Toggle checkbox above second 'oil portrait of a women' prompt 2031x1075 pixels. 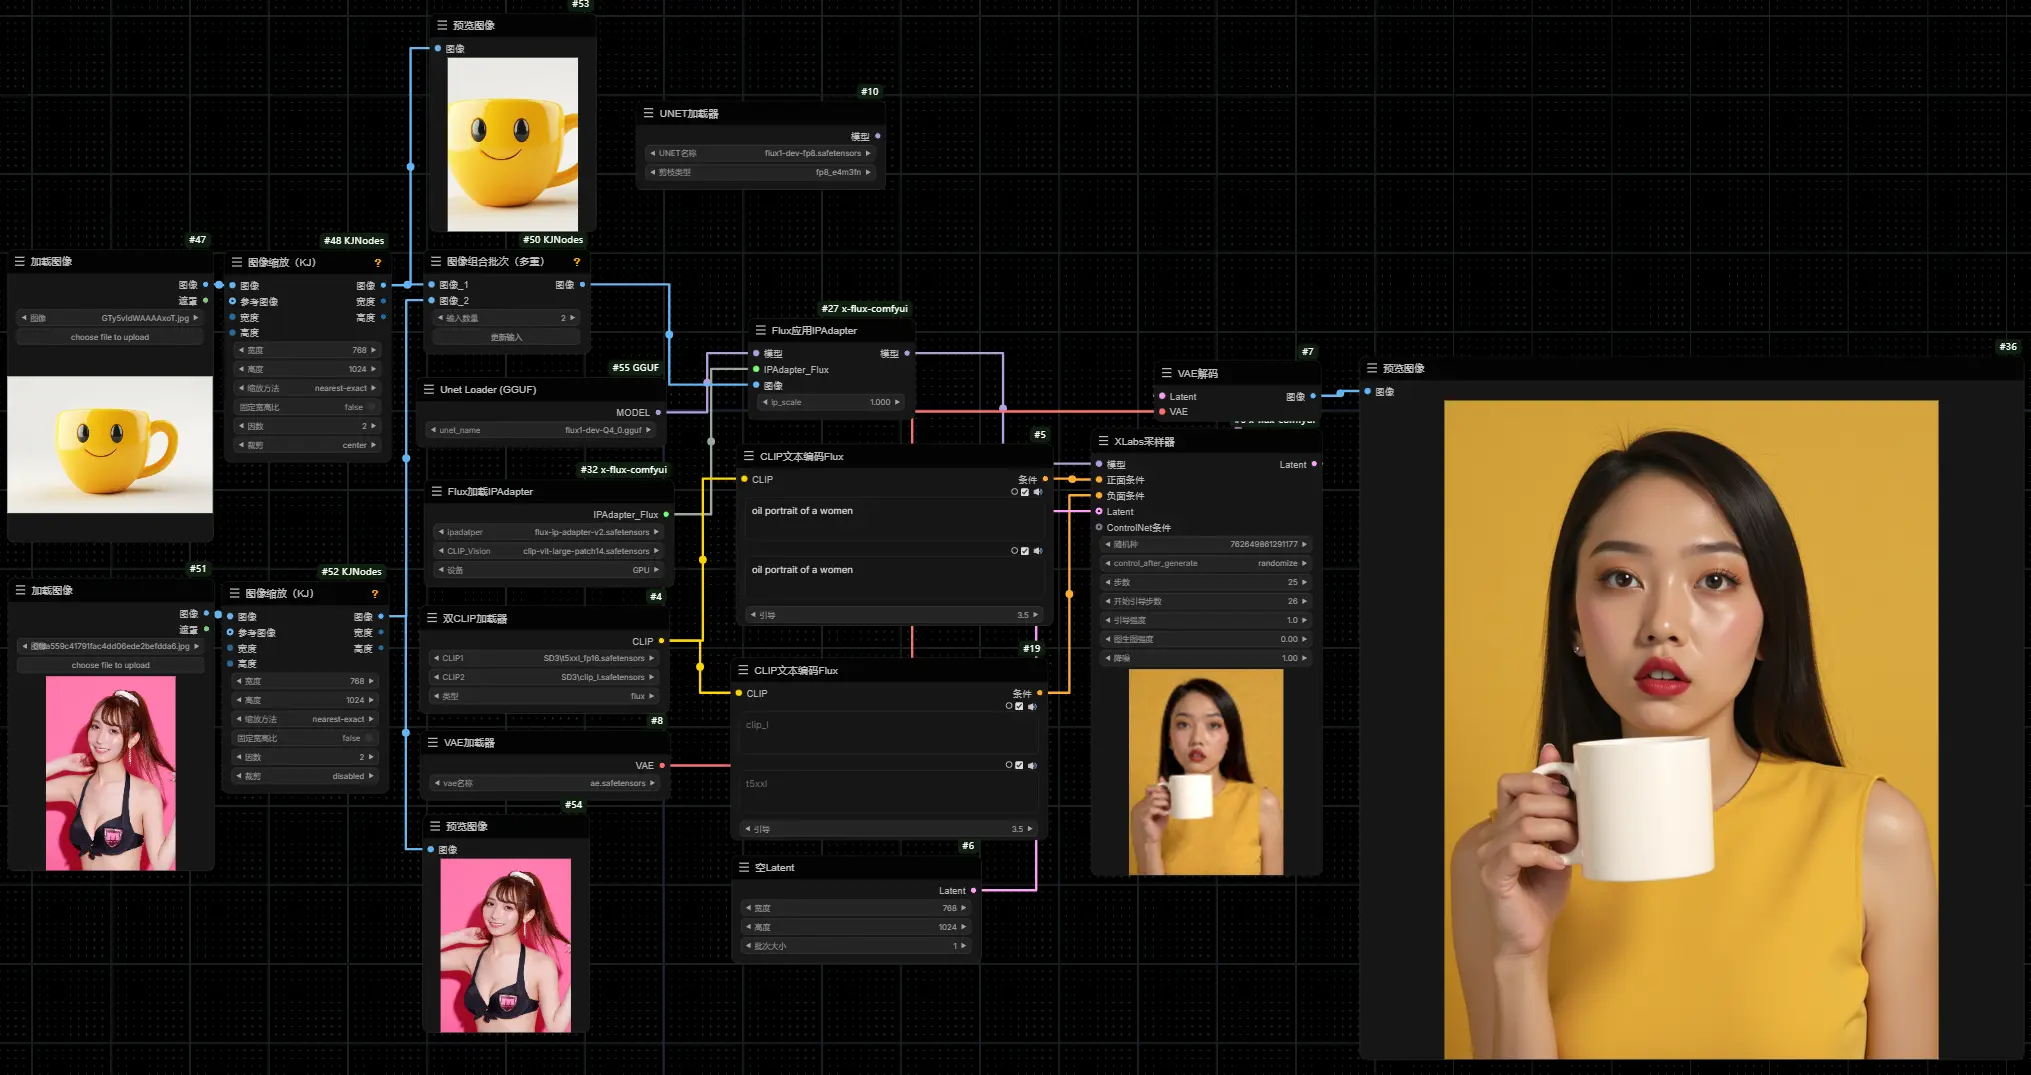click(x=1025, y=551)
